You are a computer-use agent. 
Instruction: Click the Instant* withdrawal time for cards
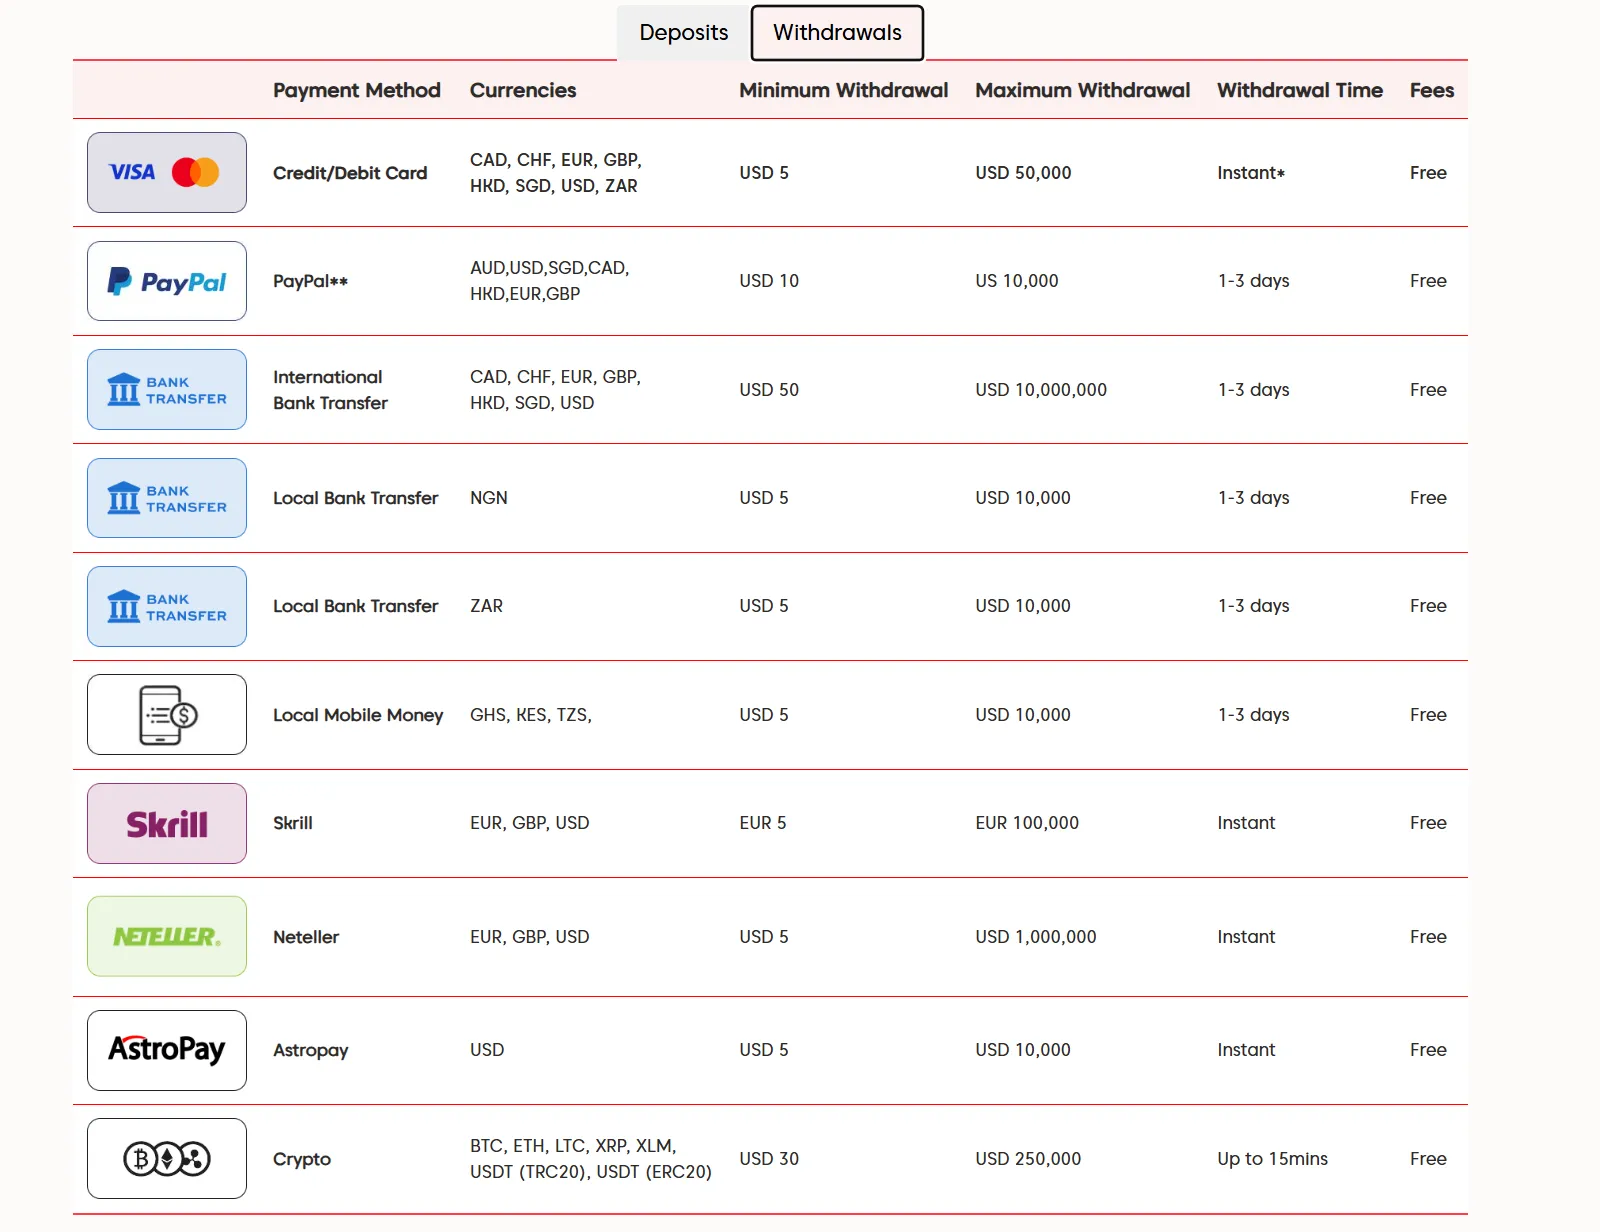(1251, 173)
